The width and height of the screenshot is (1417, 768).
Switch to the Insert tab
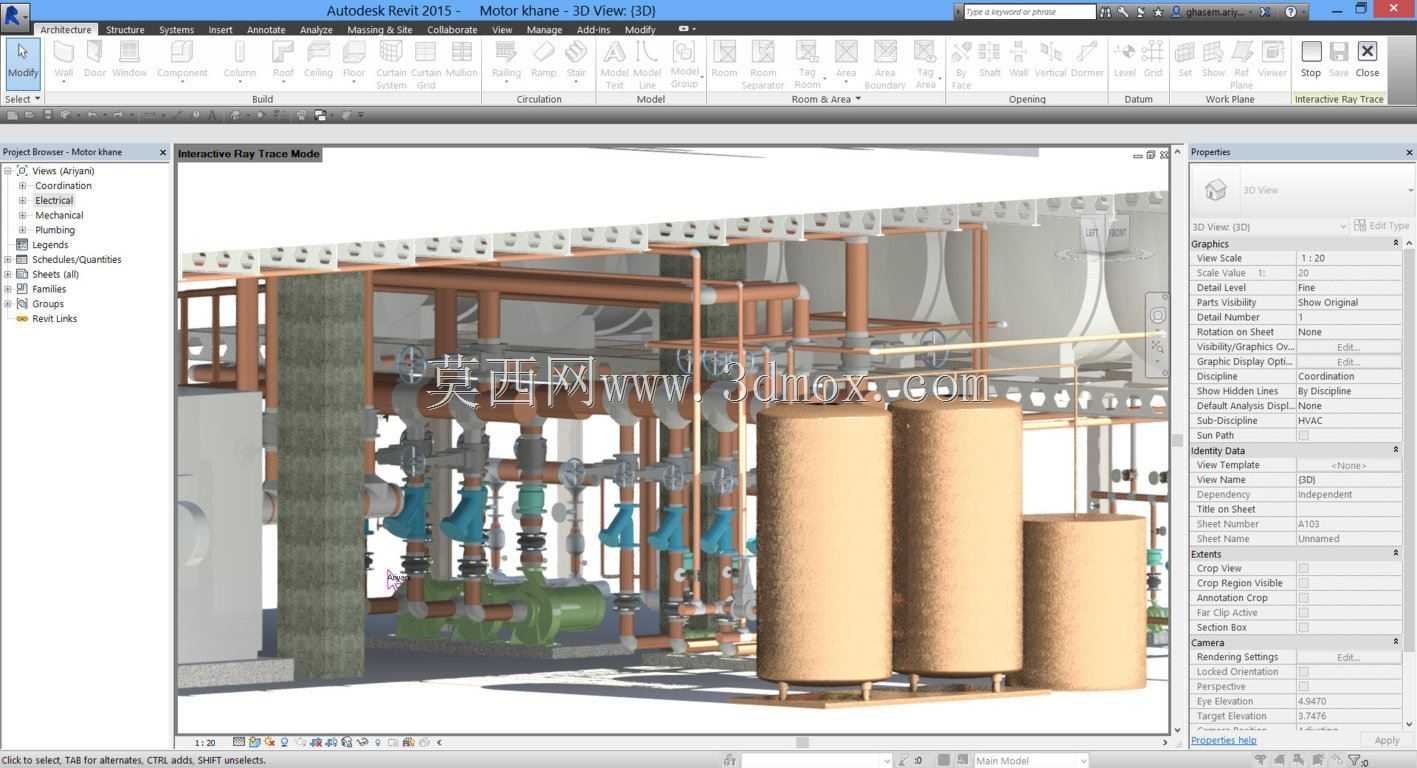[220, 30]
